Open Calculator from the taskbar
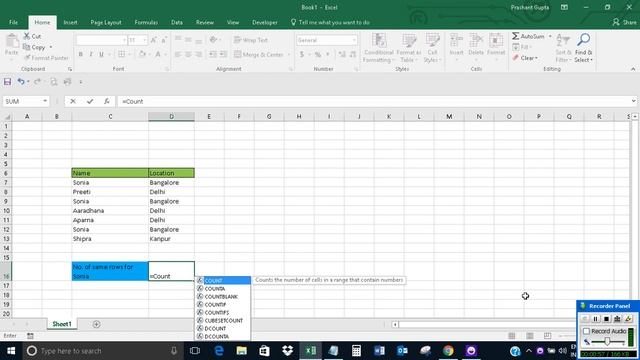Viewport: 640px width, 360px height. click(x=356, y=351)
